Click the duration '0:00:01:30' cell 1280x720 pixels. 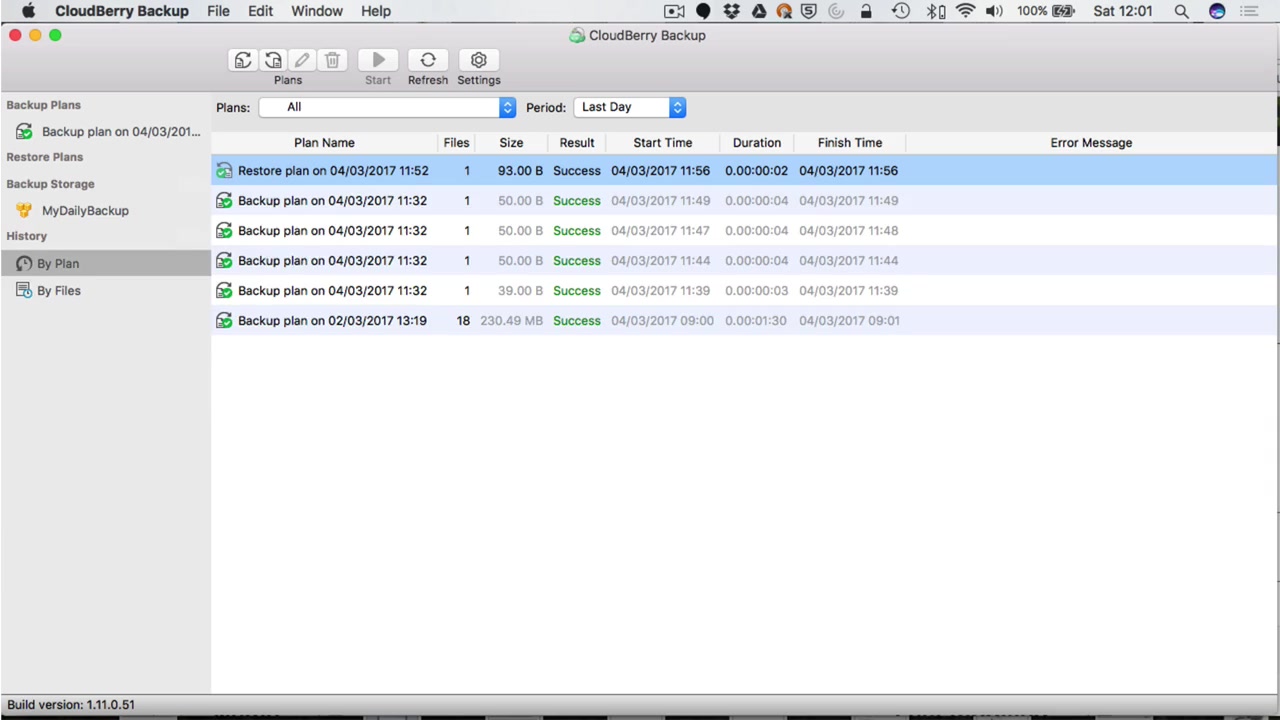[756, 321]
